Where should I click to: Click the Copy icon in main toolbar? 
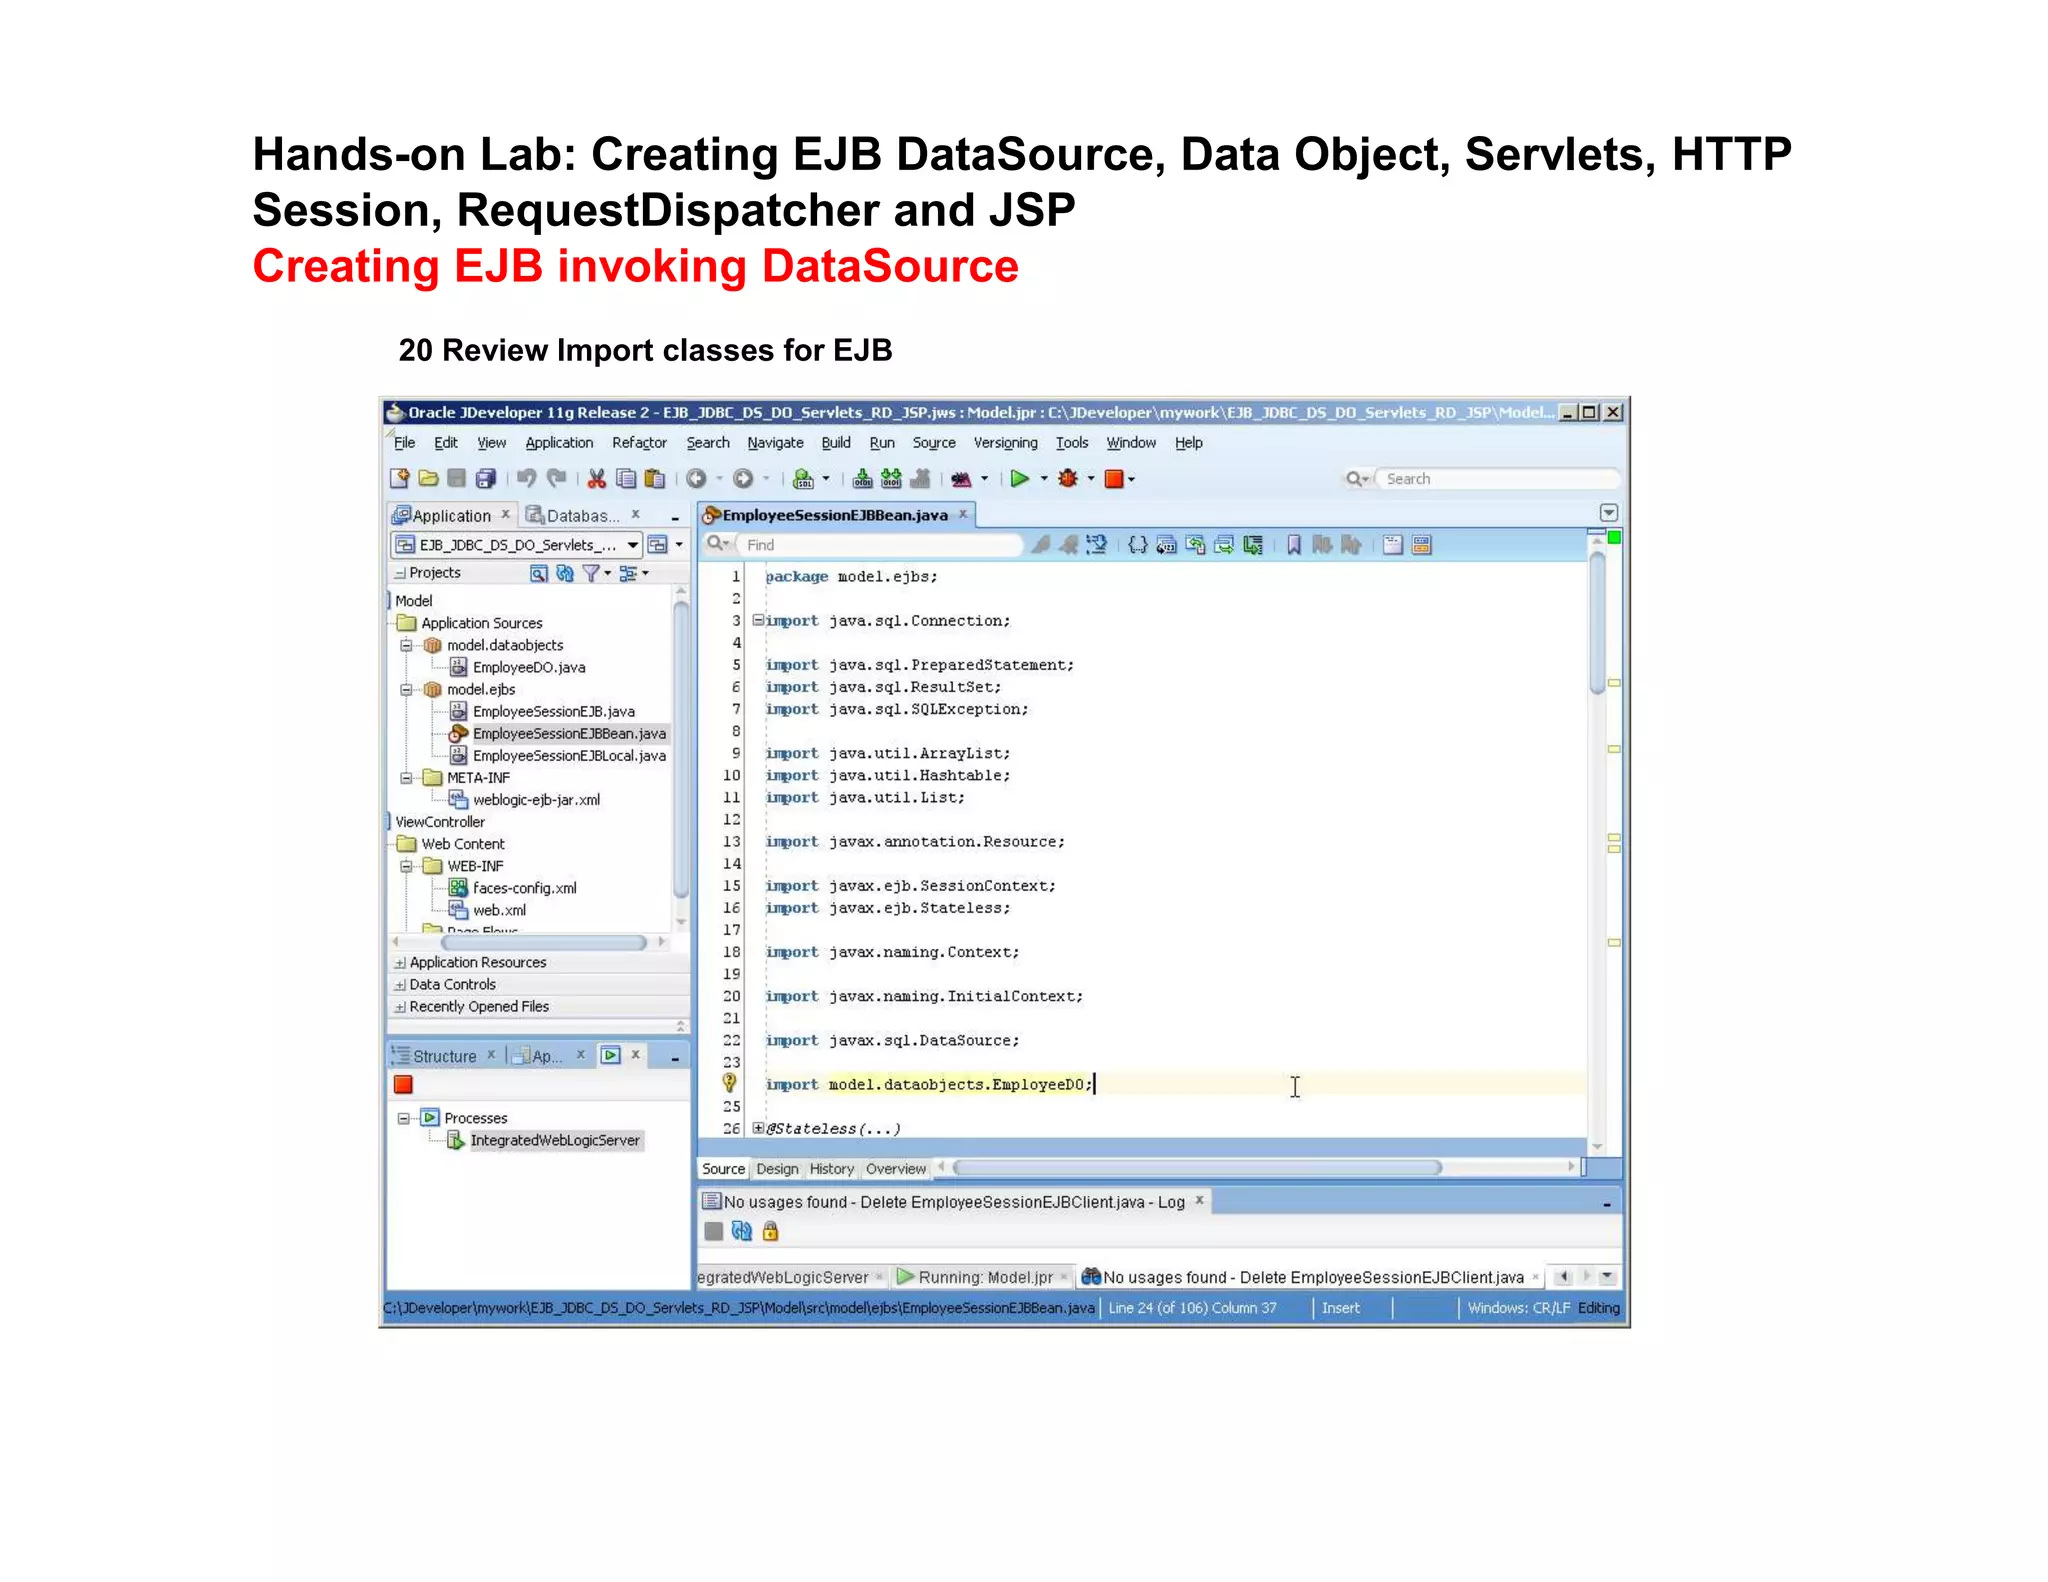click(626, 479)
